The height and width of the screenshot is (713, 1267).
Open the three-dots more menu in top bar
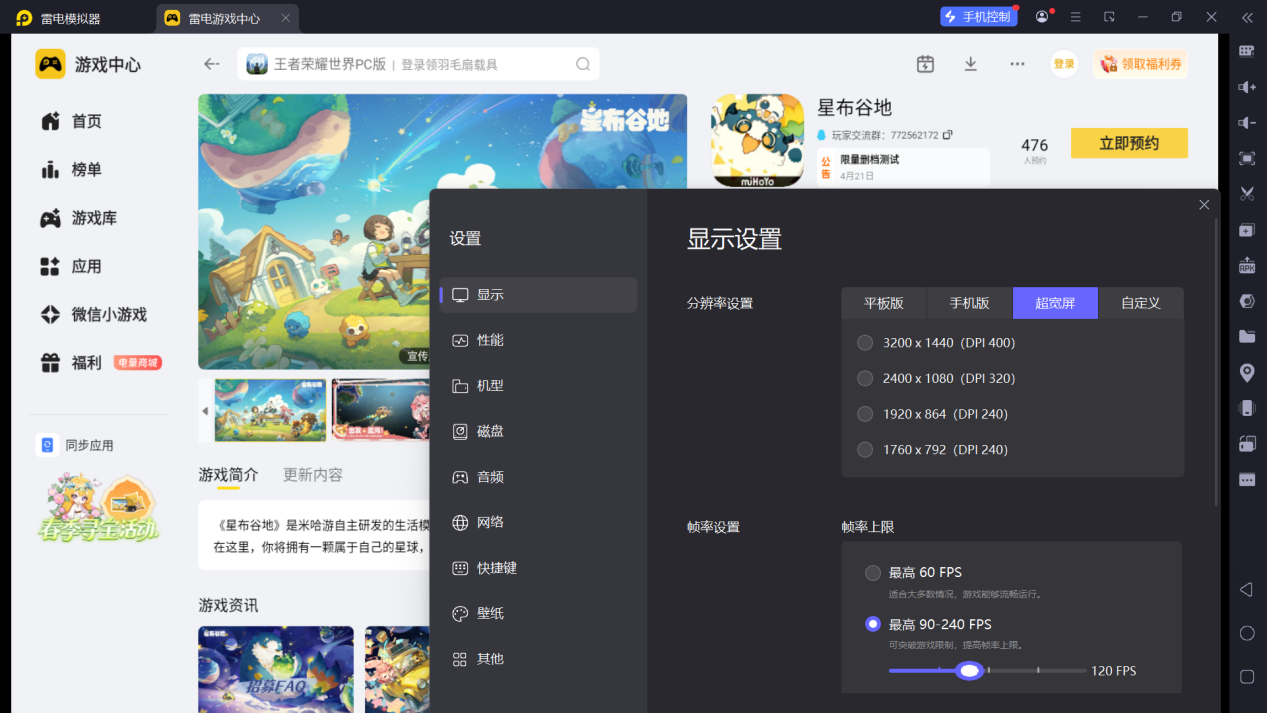click(1017, 64)
